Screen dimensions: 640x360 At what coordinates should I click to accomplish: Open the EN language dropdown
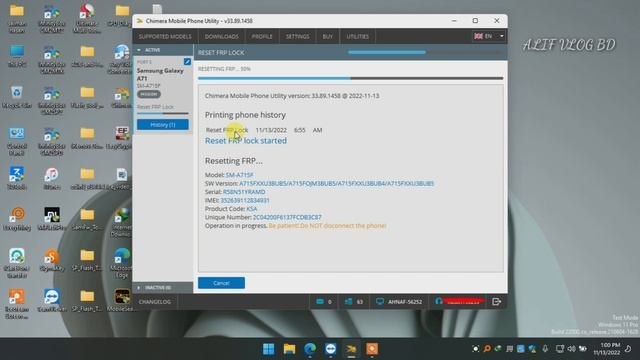(x=489, y=36)
